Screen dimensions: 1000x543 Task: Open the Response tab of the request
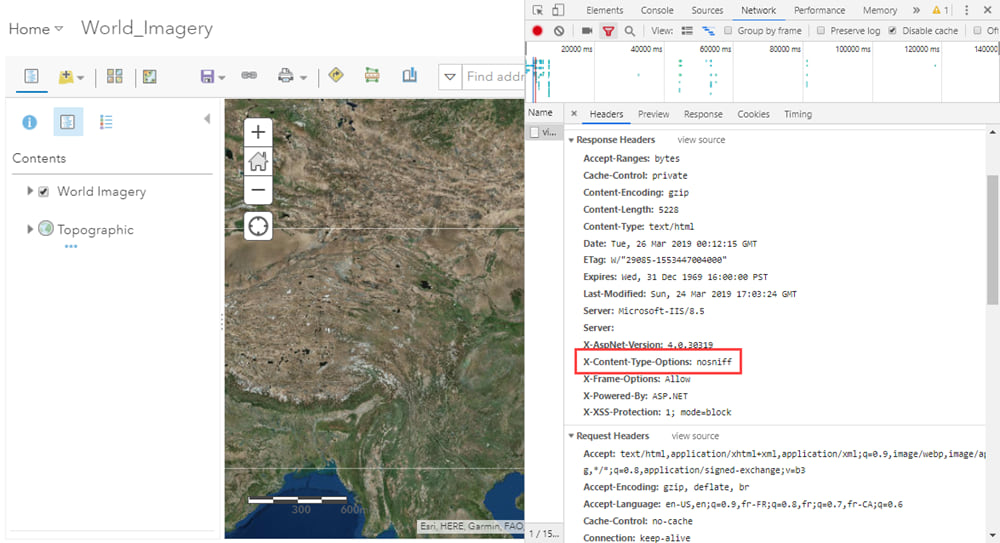[x=703, y=114]
